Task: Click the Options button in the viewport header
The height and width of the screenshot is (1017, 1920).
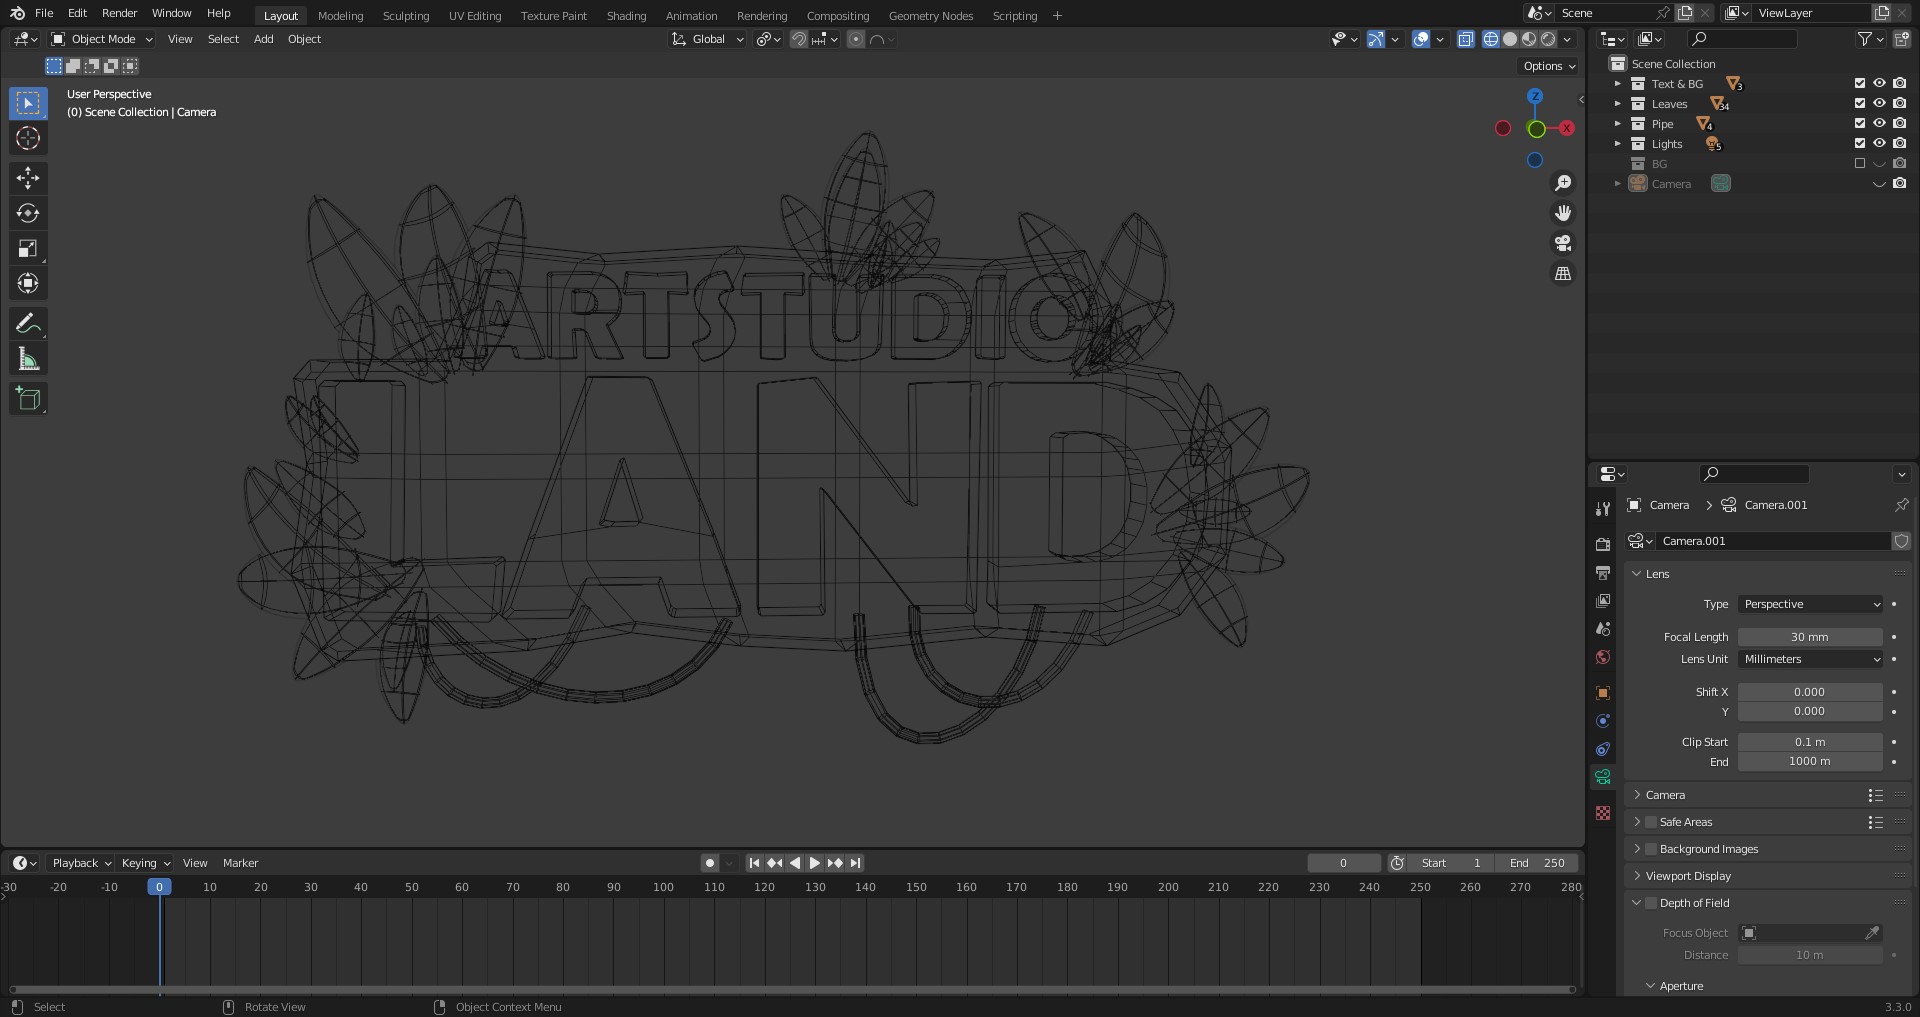Action: [x=1546, y=65]
